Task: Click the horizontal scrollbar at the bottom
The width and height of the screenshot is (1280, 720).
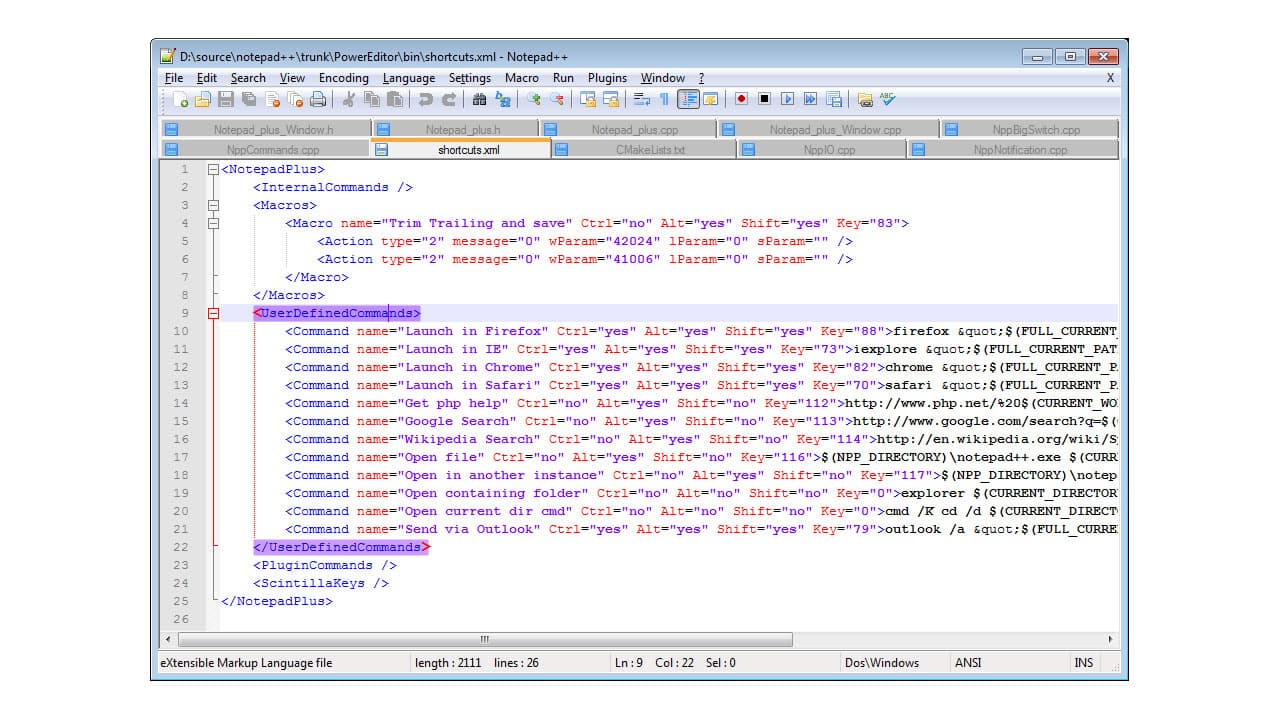Action: coord(483,638)
